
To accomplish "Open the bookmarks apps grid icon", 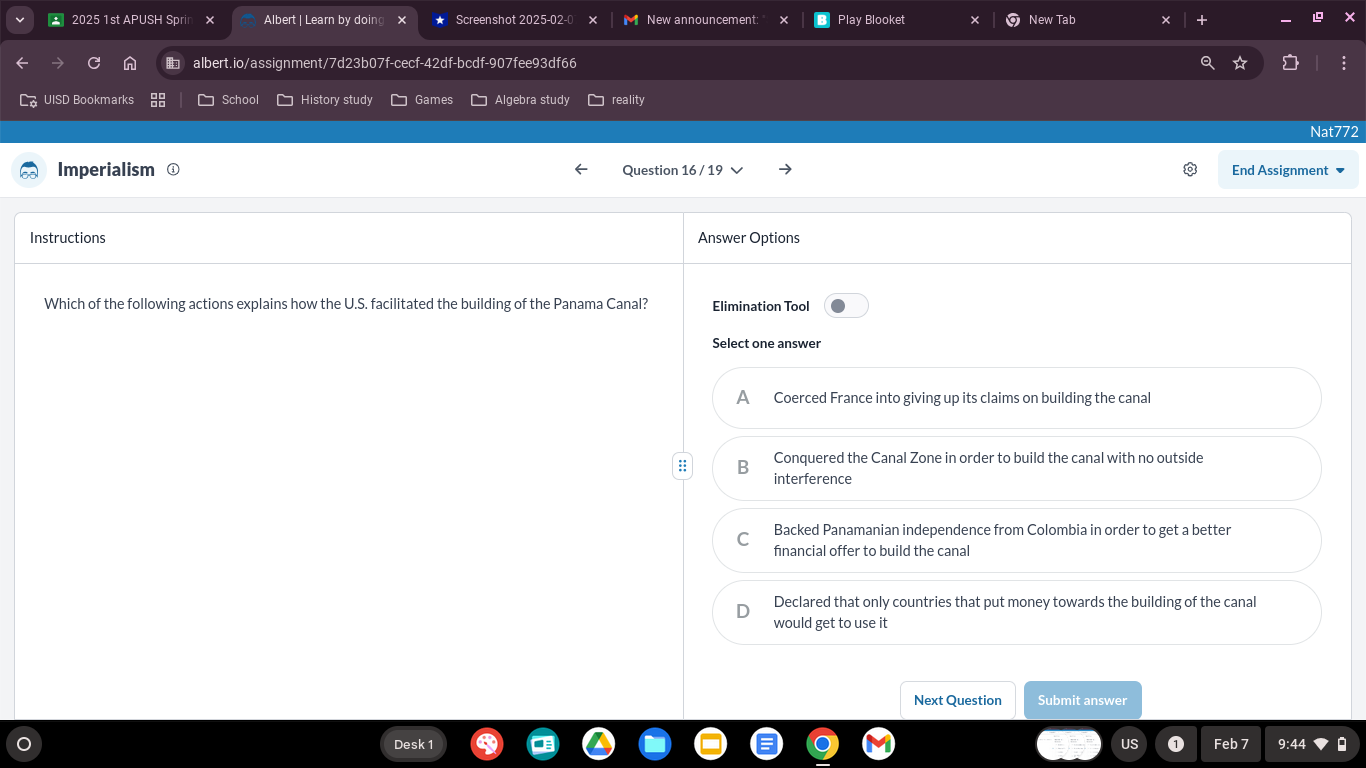I will [158, 100].
